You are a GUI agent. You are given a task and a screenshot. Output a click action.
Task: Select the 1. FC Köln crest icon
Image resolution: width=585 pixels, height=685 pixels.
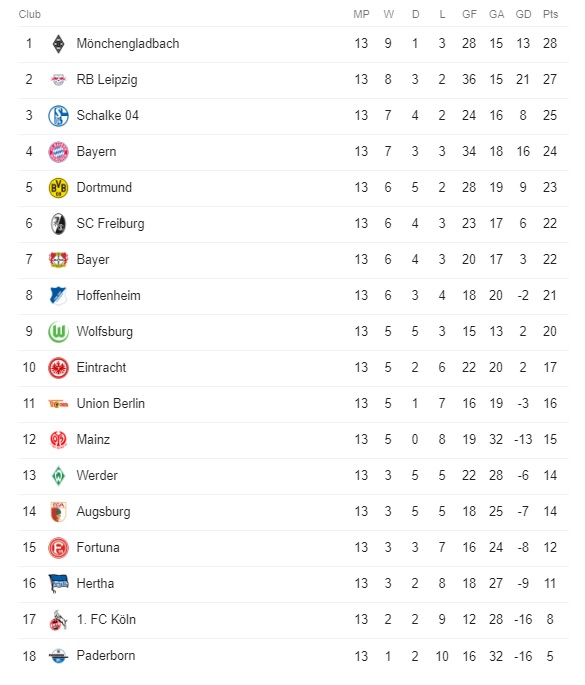pyautogui.click(x=58, y=620)
